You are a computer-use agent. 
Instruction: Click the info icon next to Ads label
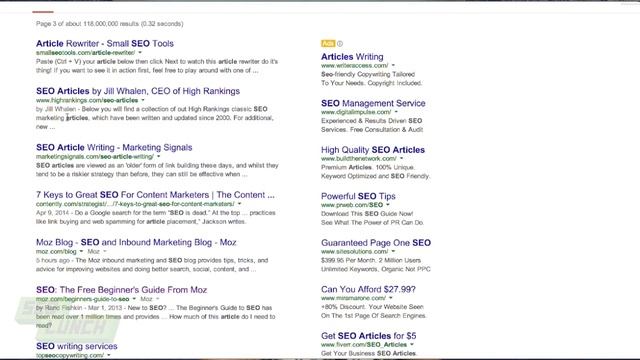tap(340, 43)
